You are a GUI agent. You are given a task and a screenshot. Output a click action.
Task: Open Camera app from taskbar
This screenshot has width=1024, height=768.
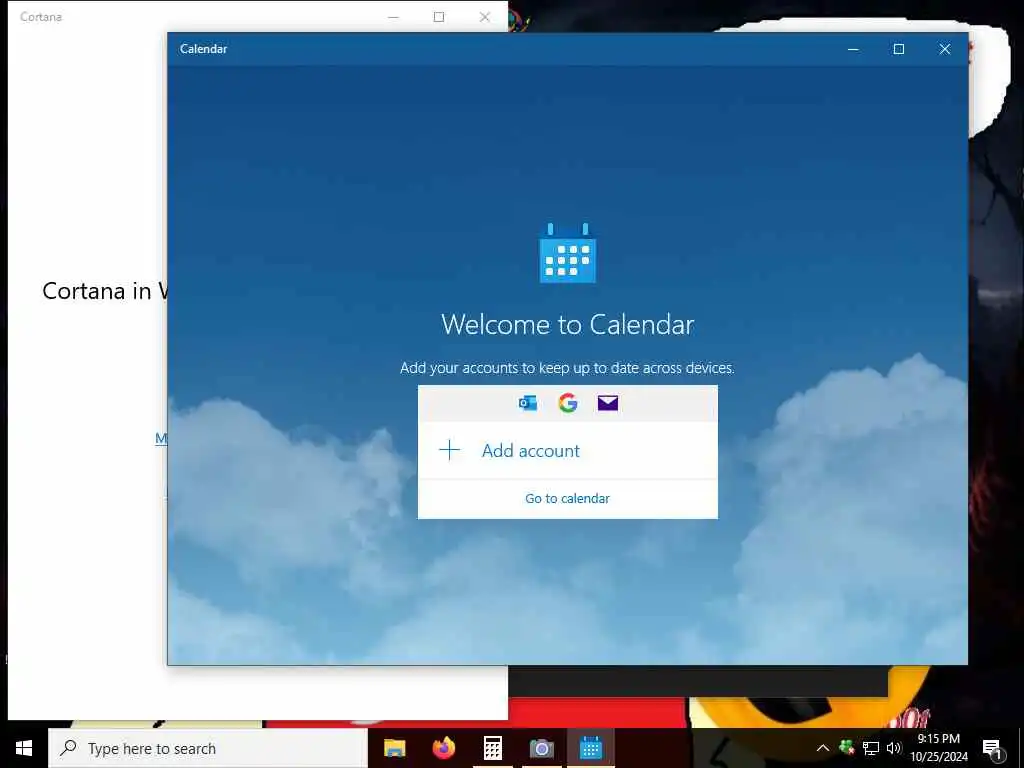(541, 748)
